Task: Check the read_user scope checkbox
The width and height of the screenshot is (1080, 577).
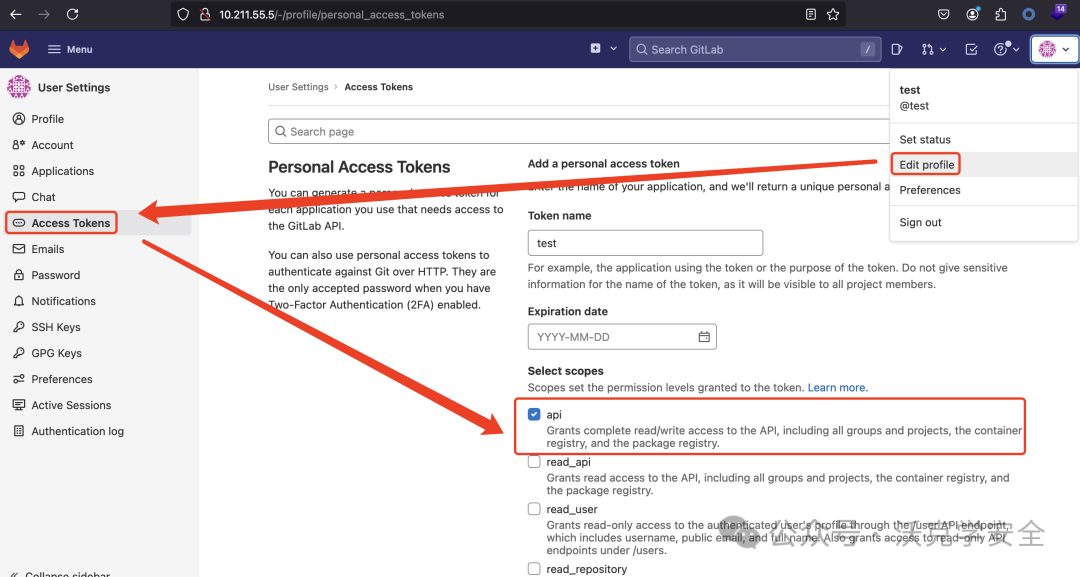Action: [x=534, y=509]
